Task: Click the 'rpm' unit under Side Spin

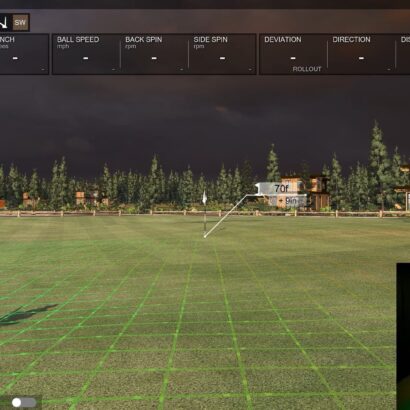Action: (x=199, y=47)
